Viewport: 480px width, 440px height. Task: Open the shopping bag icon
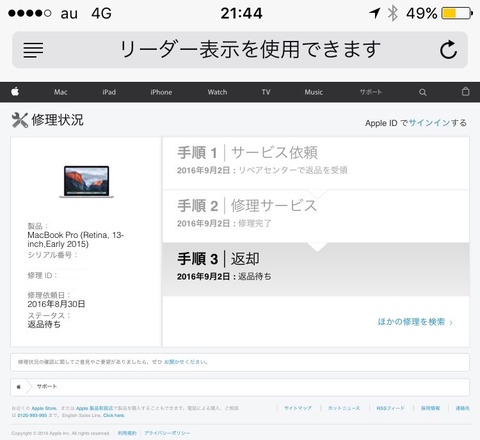466,91
